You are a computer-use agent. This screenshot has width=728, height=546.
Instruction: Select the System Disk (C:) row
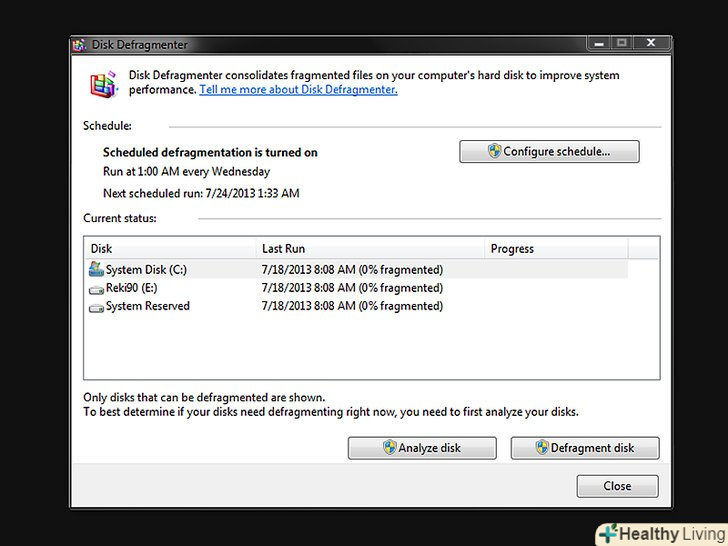357,269
